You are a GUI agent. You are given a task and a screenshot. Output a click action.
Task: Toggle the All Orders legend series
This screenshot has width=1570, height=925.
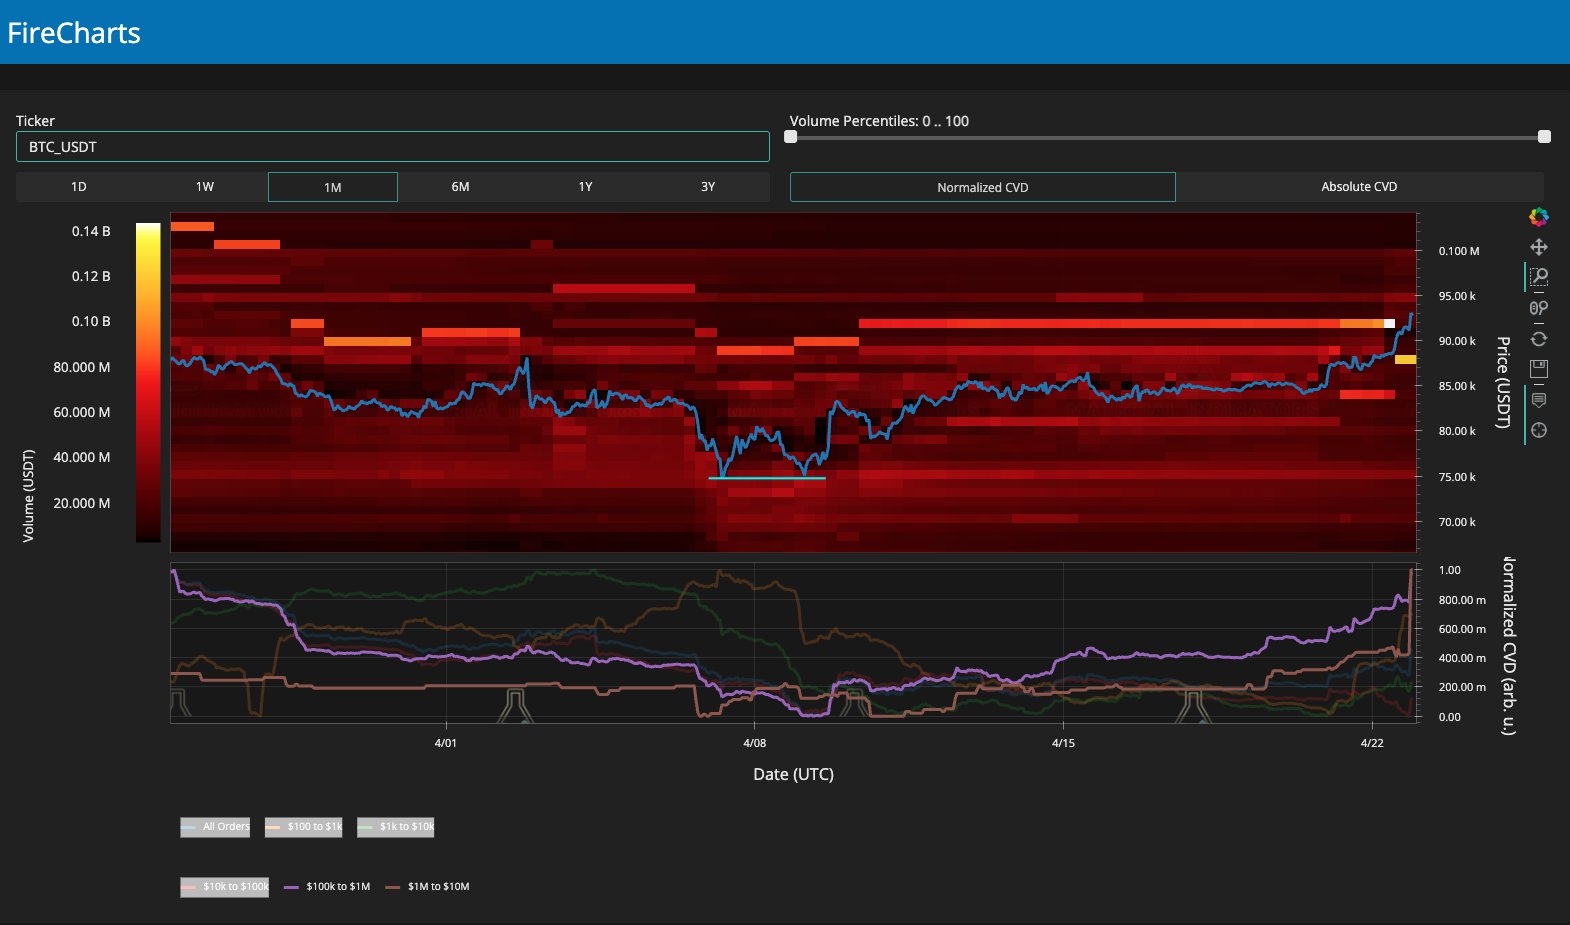[x=216, y=827]
